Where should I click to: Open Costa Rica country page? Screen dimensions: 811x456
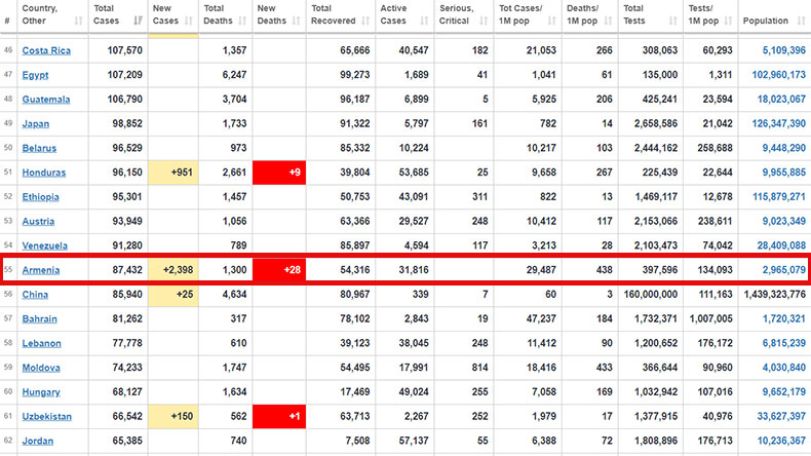pyautogui.click(x=46, y=51)
